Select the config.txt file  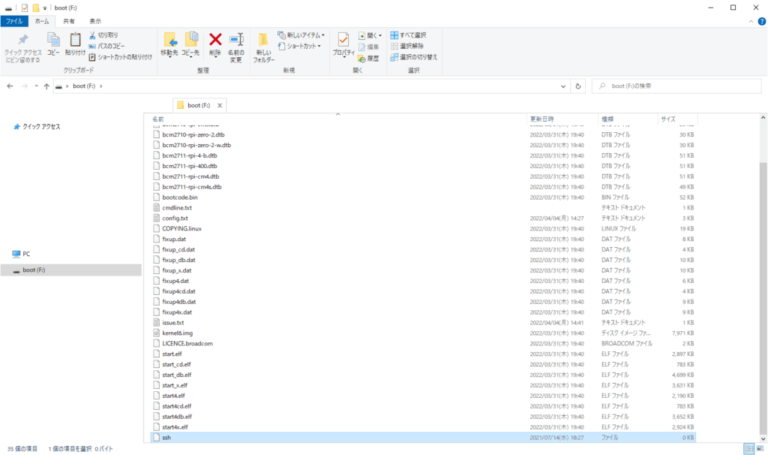(x=177, y=217)
